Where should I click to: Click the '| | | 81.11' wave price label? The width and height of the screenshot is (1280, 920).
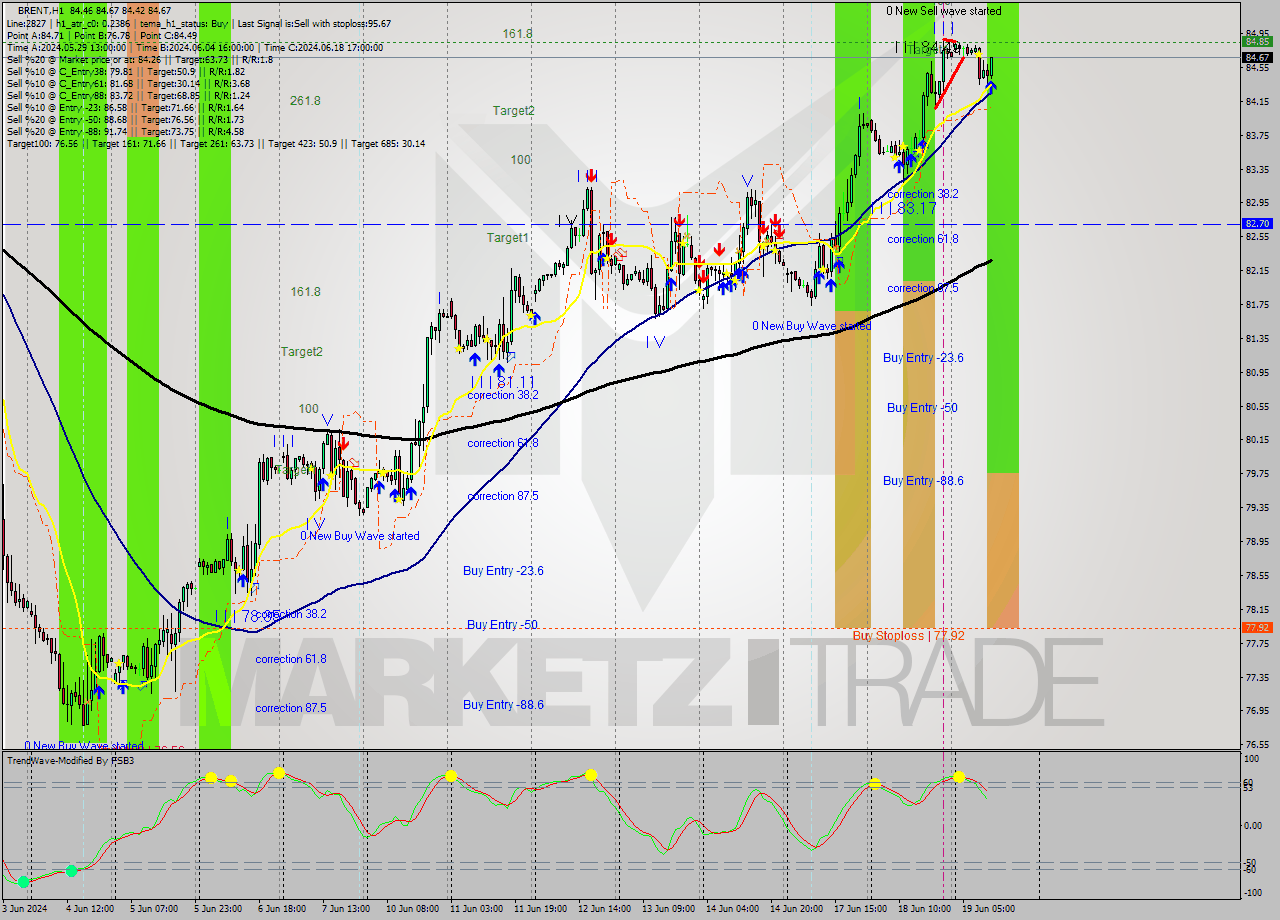click(504, 382)
